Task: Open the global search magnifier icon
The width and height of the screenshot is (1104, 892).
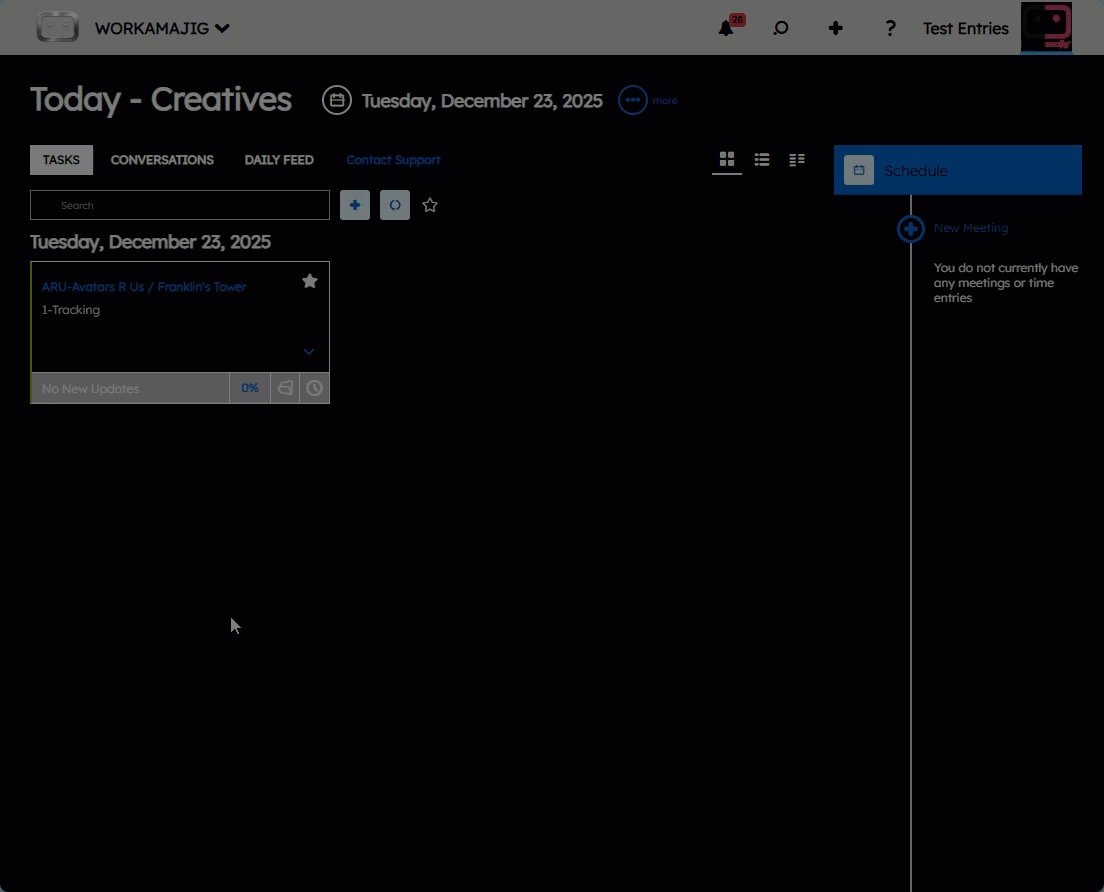Action: [x=780, y=28]
